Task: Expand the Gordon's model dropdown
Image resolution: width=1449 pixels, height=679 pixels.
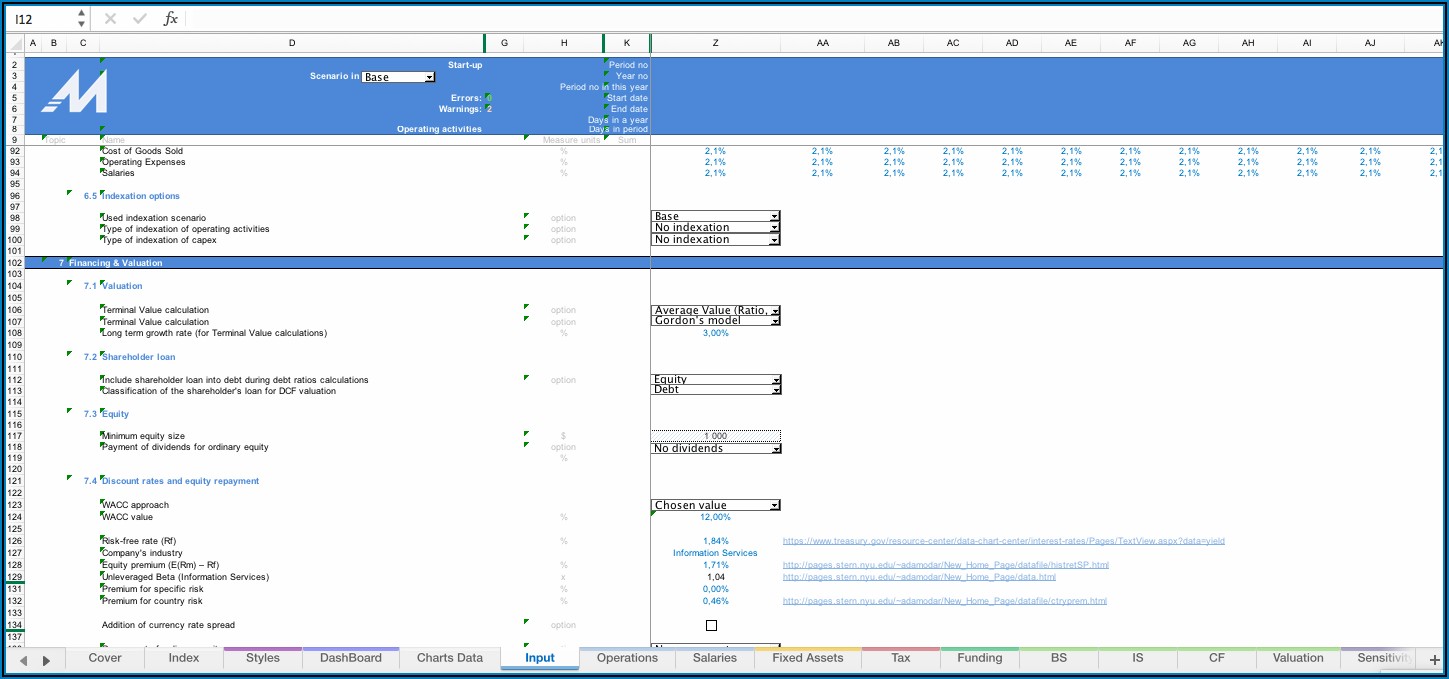Action: point(774,321)
